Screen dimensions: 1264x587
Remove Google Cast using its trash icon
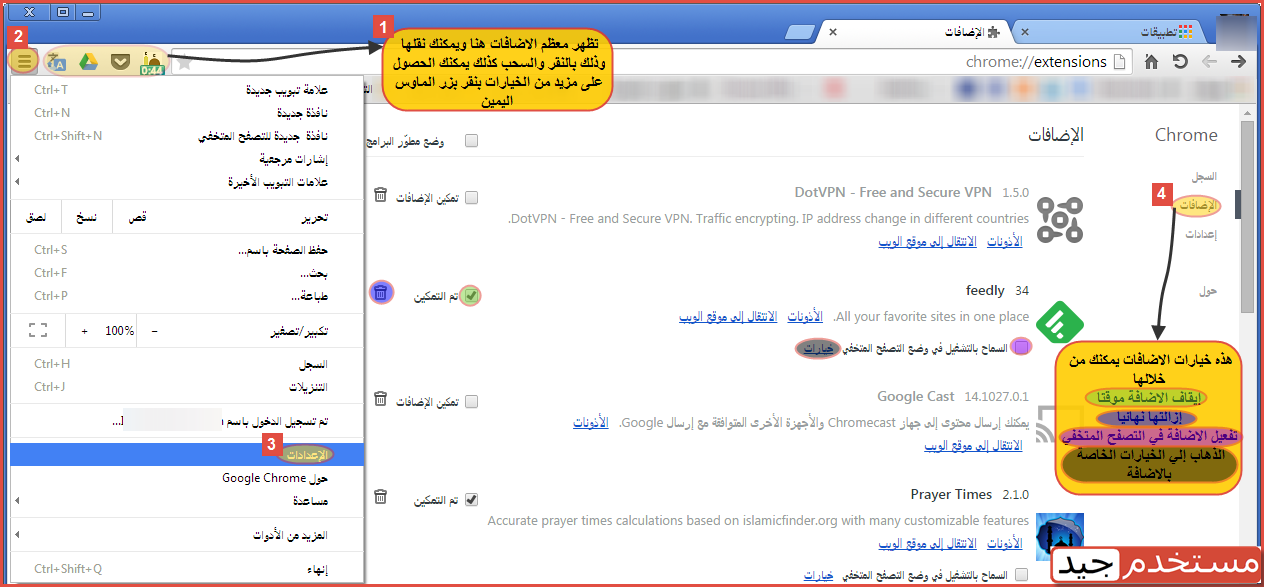pyautogui.click(x=380, y=399)
